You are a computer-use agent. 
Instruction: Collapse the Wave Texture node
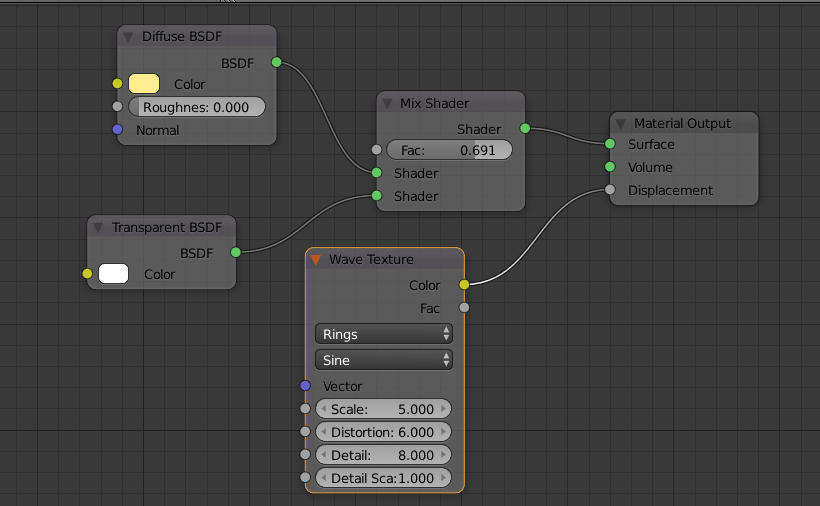[315, 260]
